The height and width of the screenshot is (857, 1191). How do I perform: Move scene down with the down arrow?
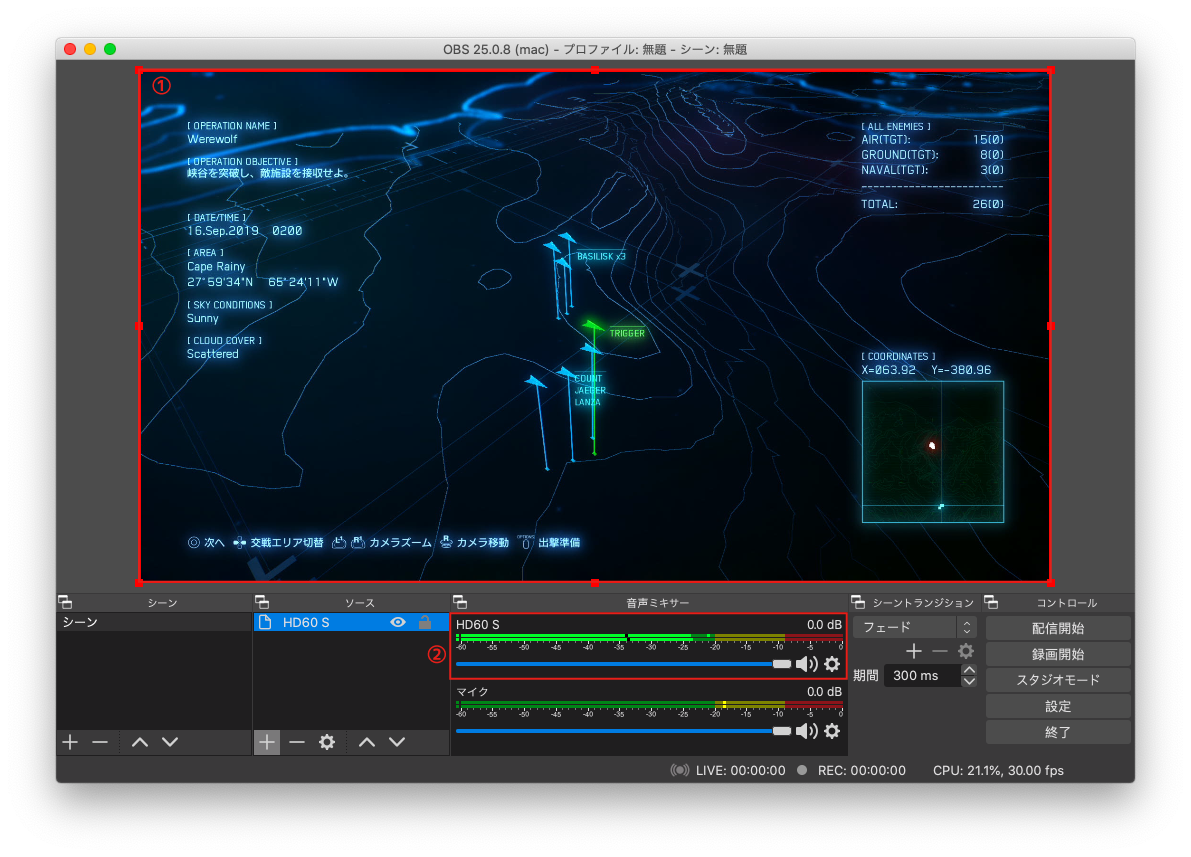[170, 742]
